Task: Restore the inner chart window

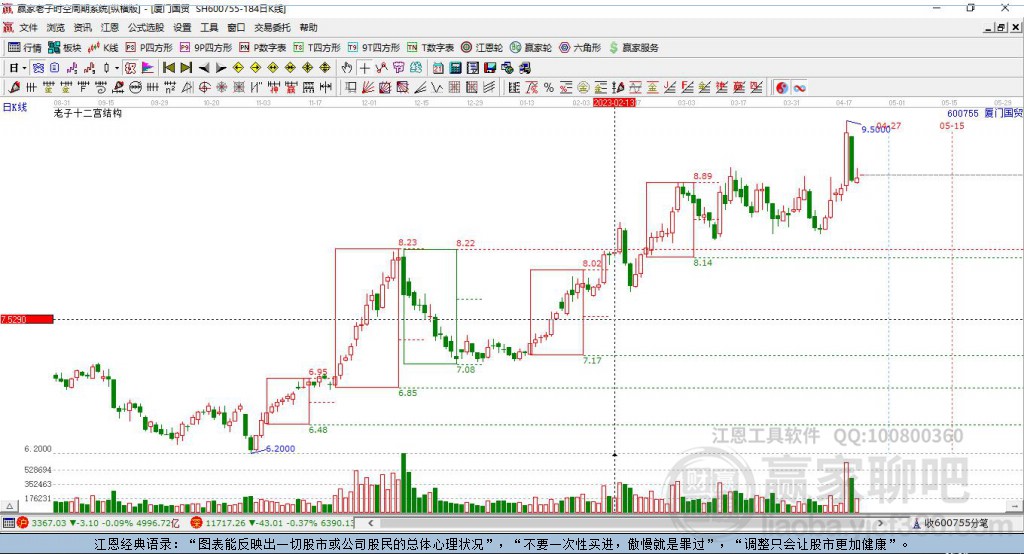Action: [x=1001, y=27]
